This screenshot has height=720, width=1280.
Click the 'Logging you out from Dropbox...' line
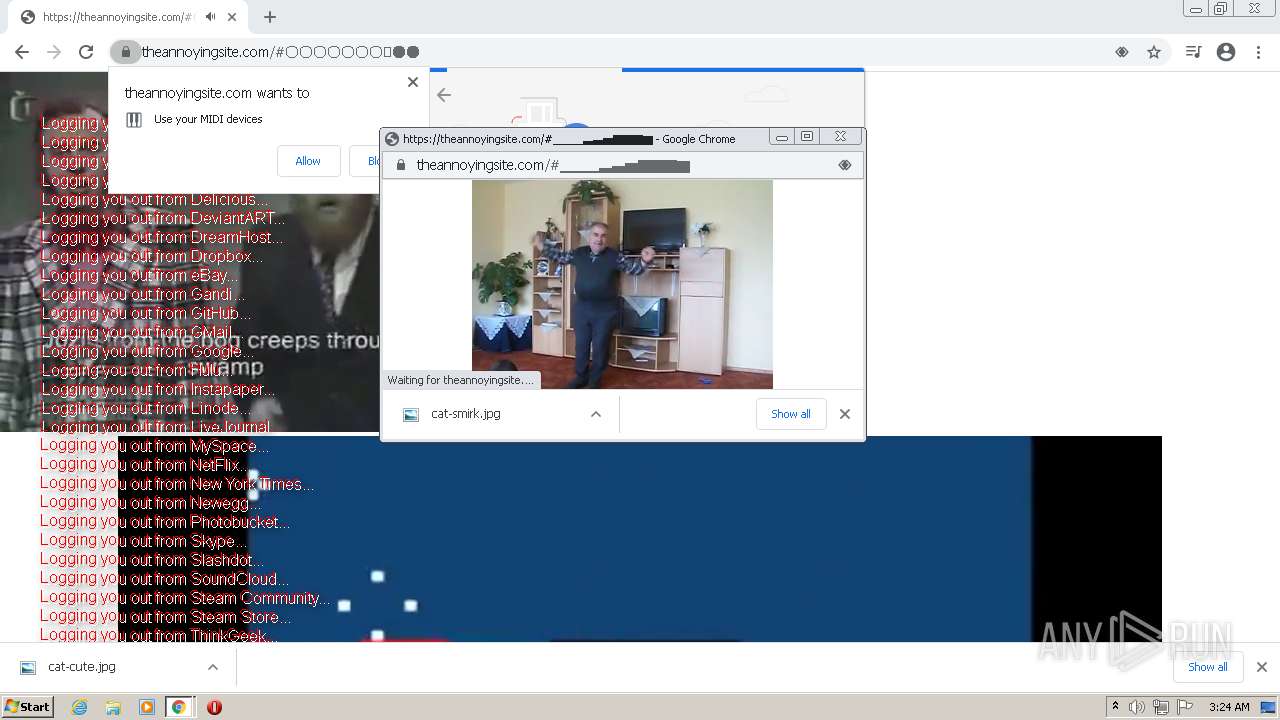pyautogui.click(x=152, y=256)
